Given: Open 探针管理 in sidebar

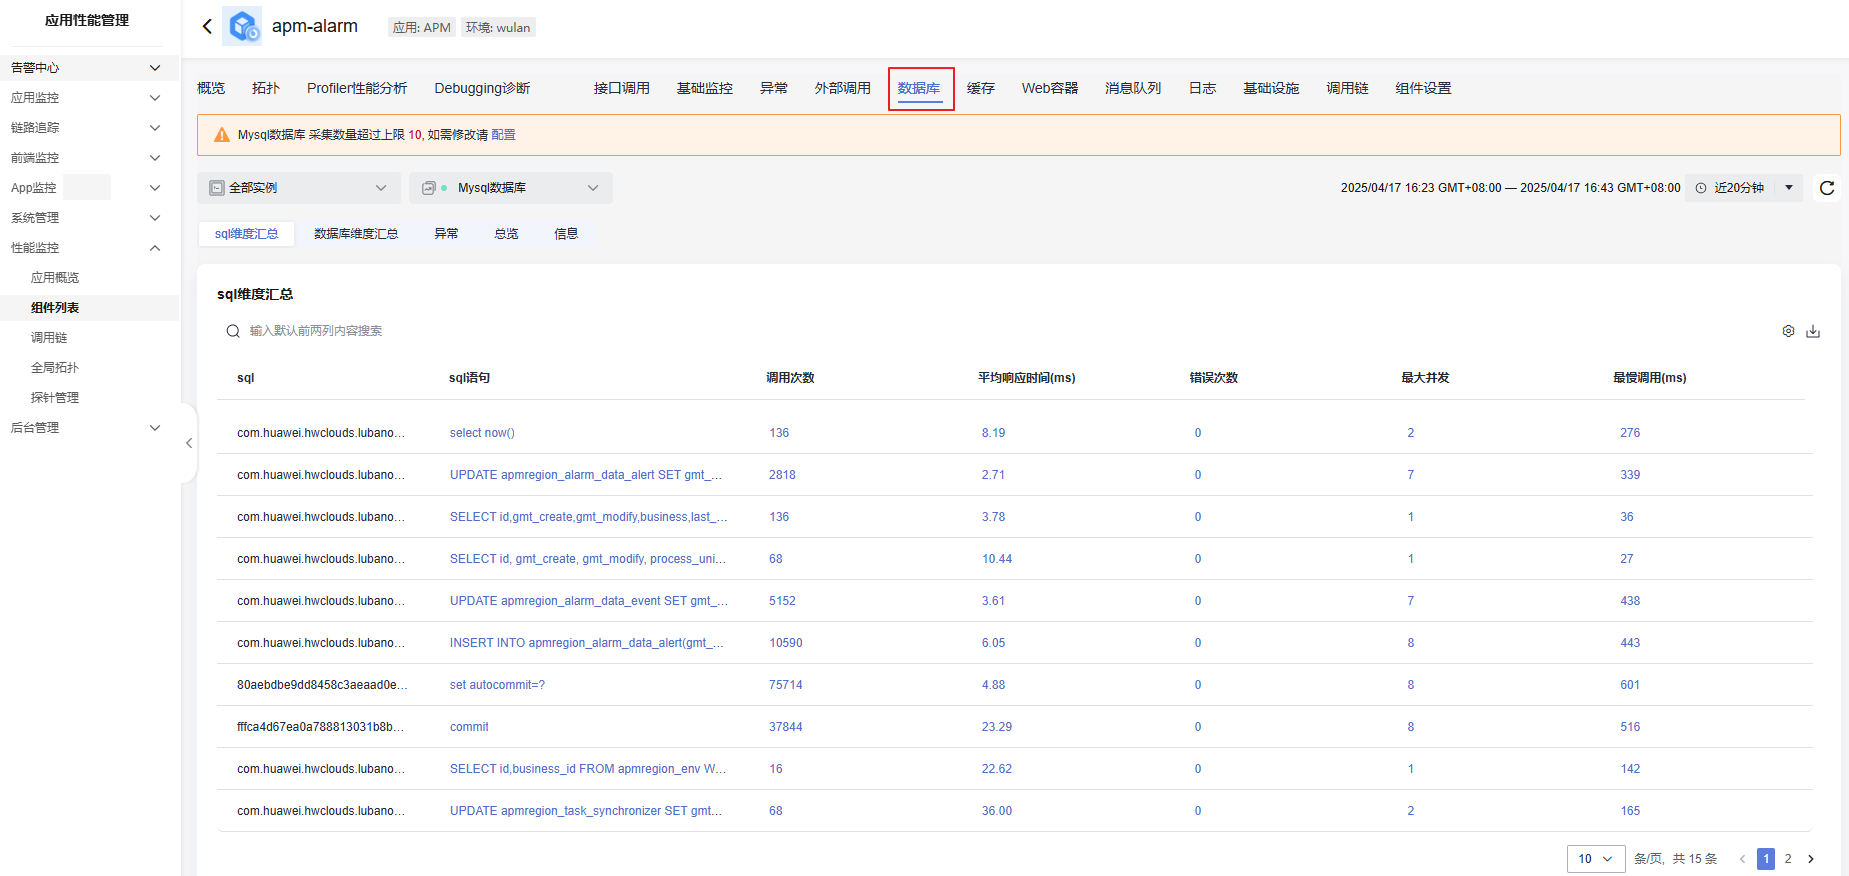Looking at the screenshot, I should tap(55, 398).
